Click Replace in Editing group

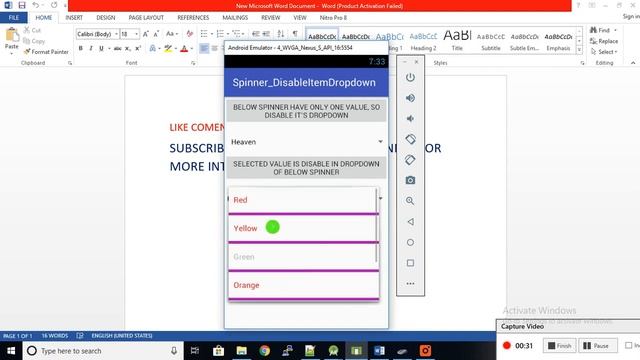pos(604,41)
